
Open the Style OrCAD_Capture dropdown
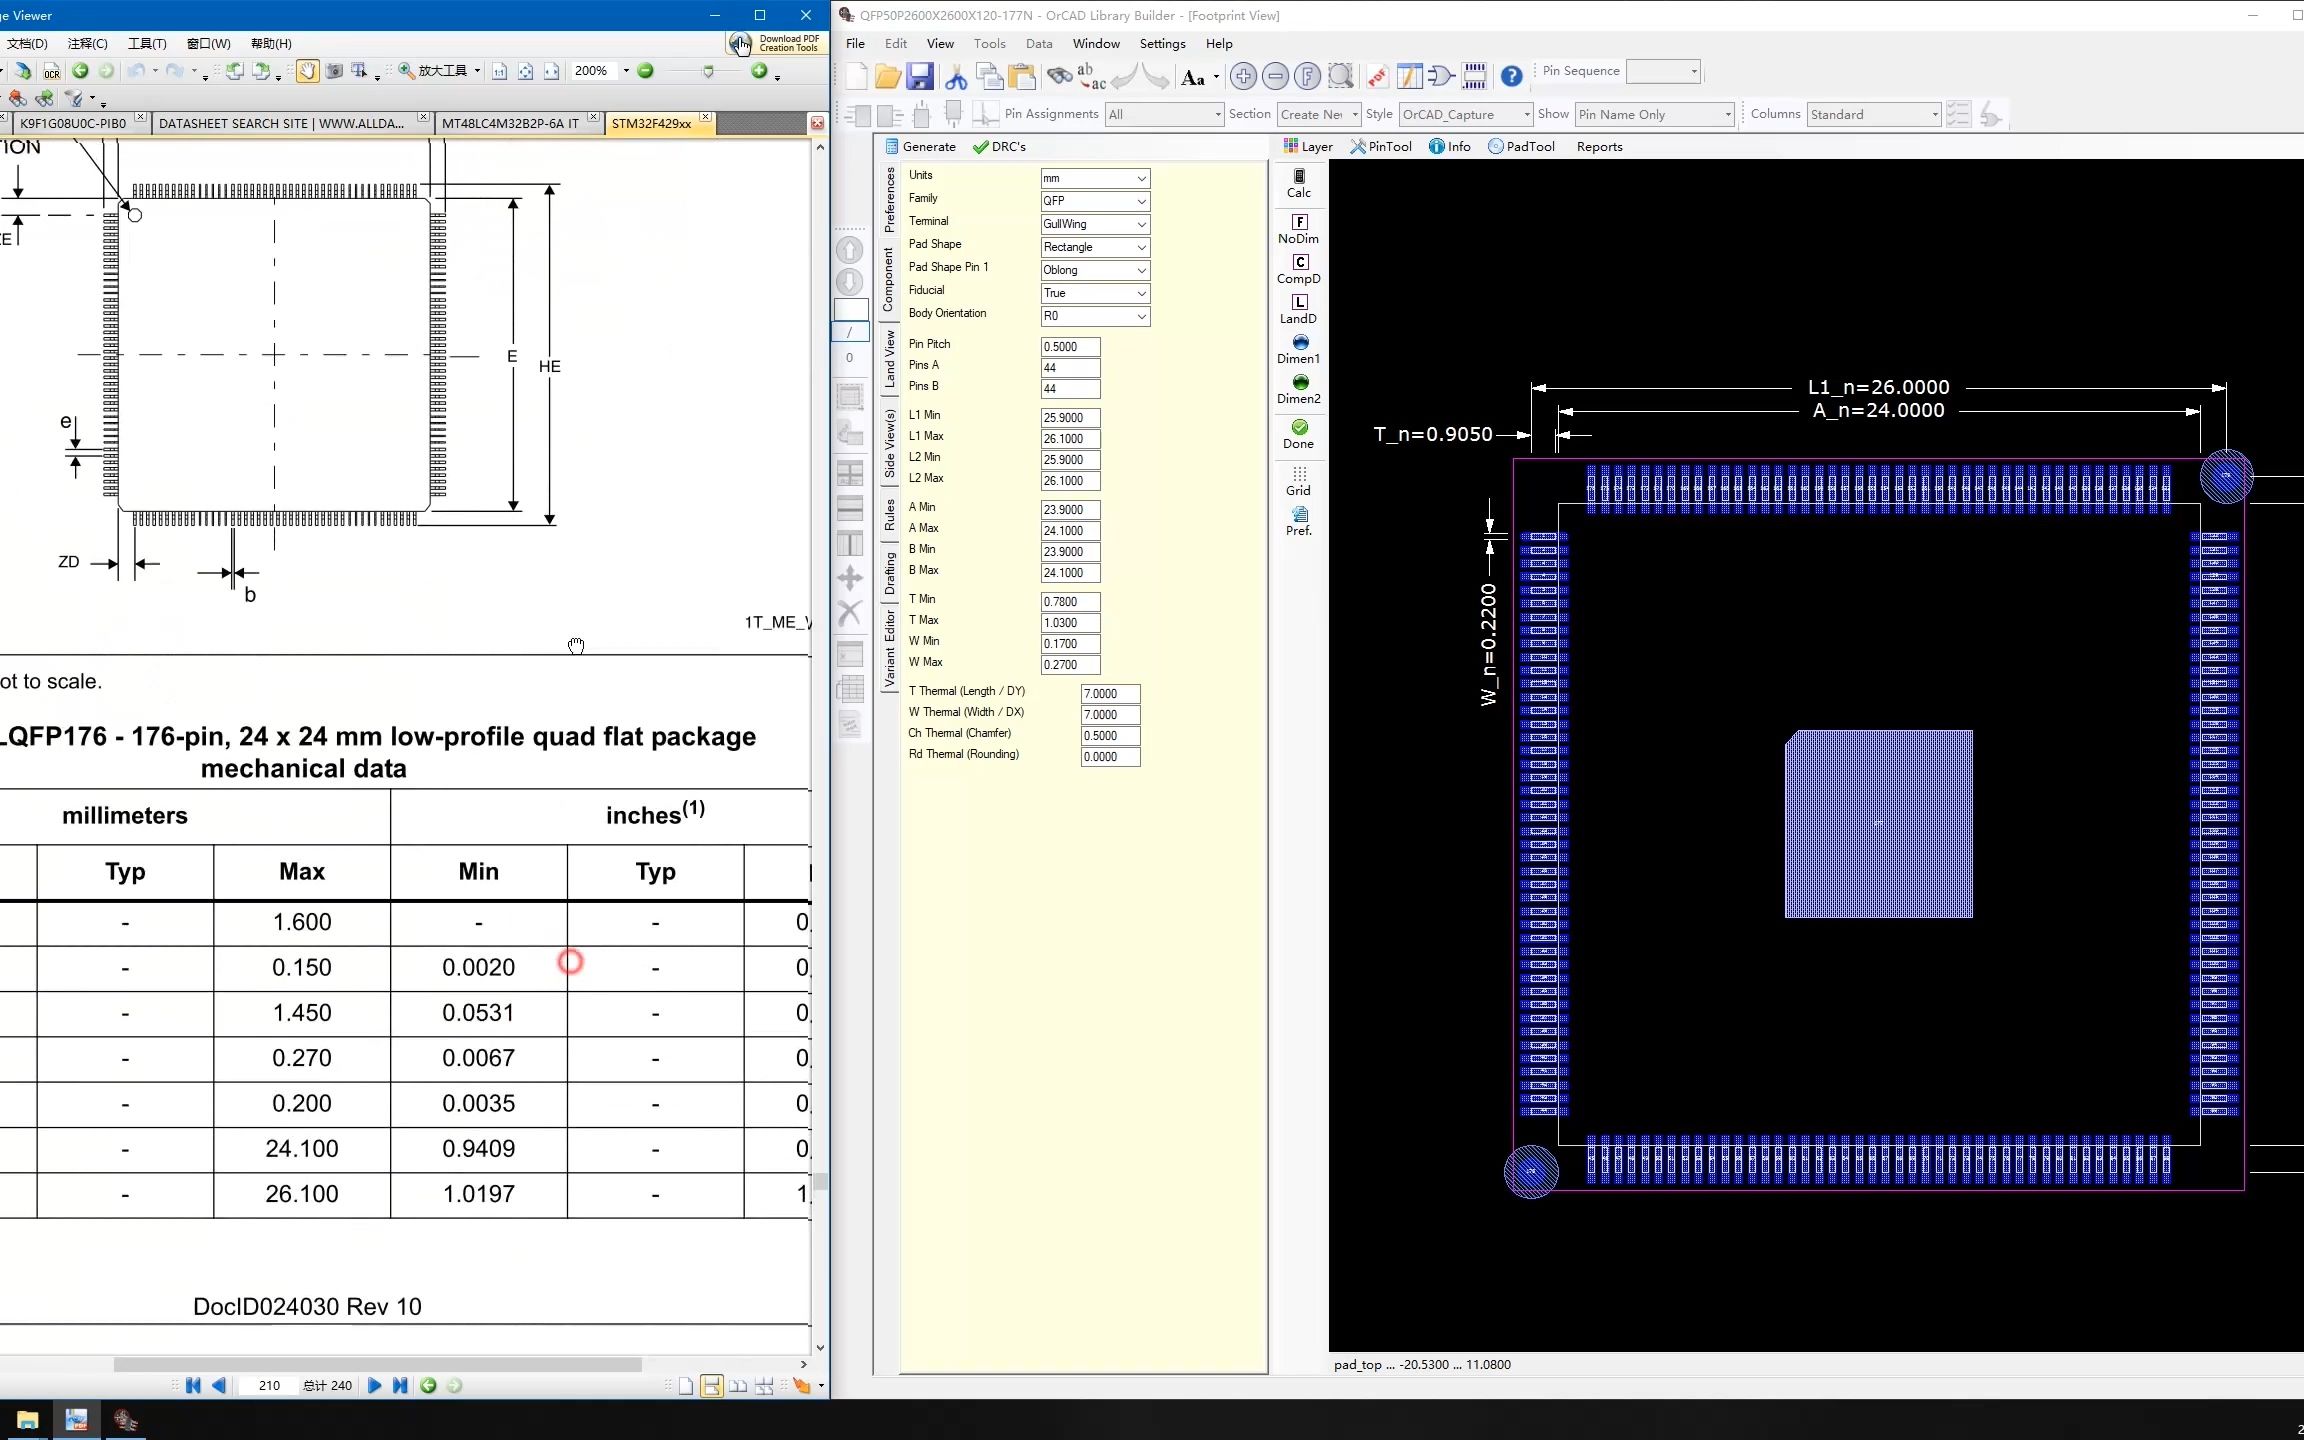[1465, 114]
